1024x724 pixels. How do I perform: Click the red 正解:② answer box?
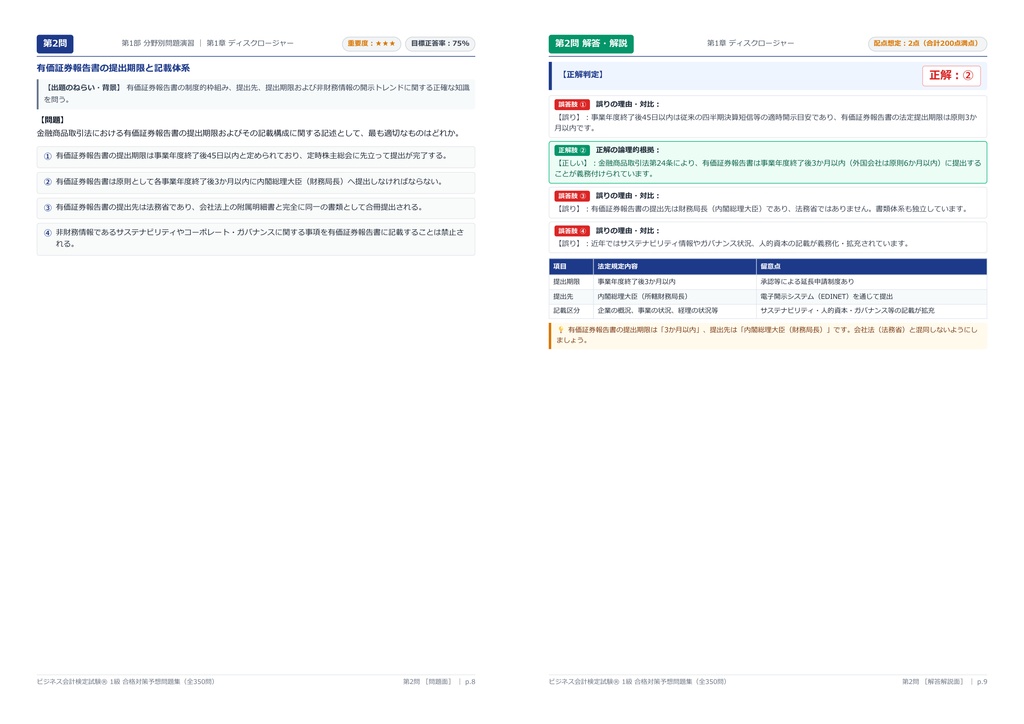pos(951,76)
